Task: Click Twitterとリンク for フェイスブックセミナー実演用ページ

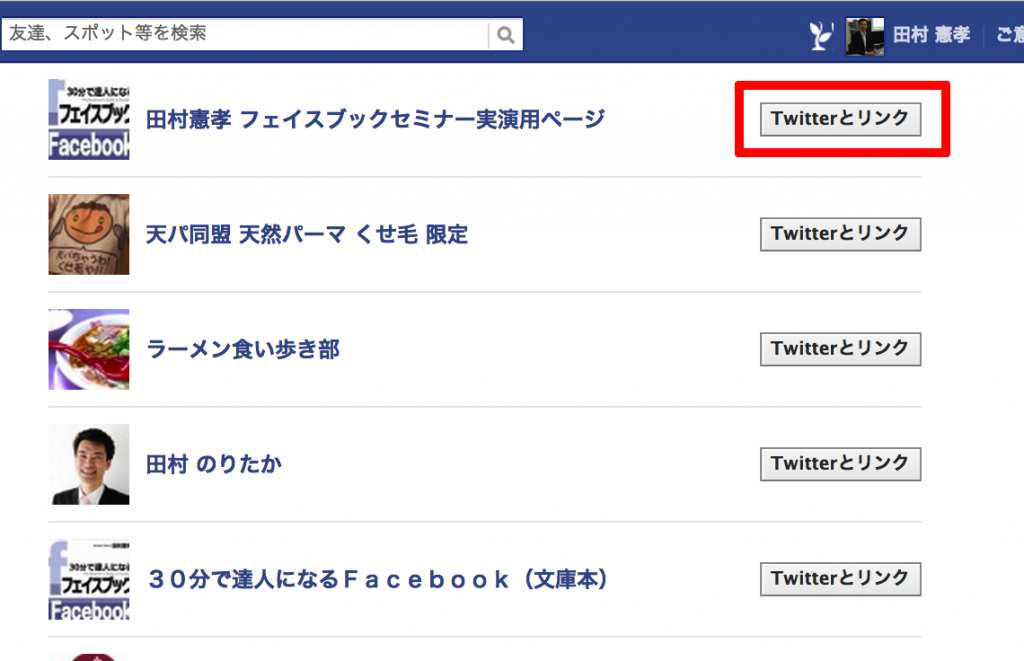Action: click(x=840, y=119)
